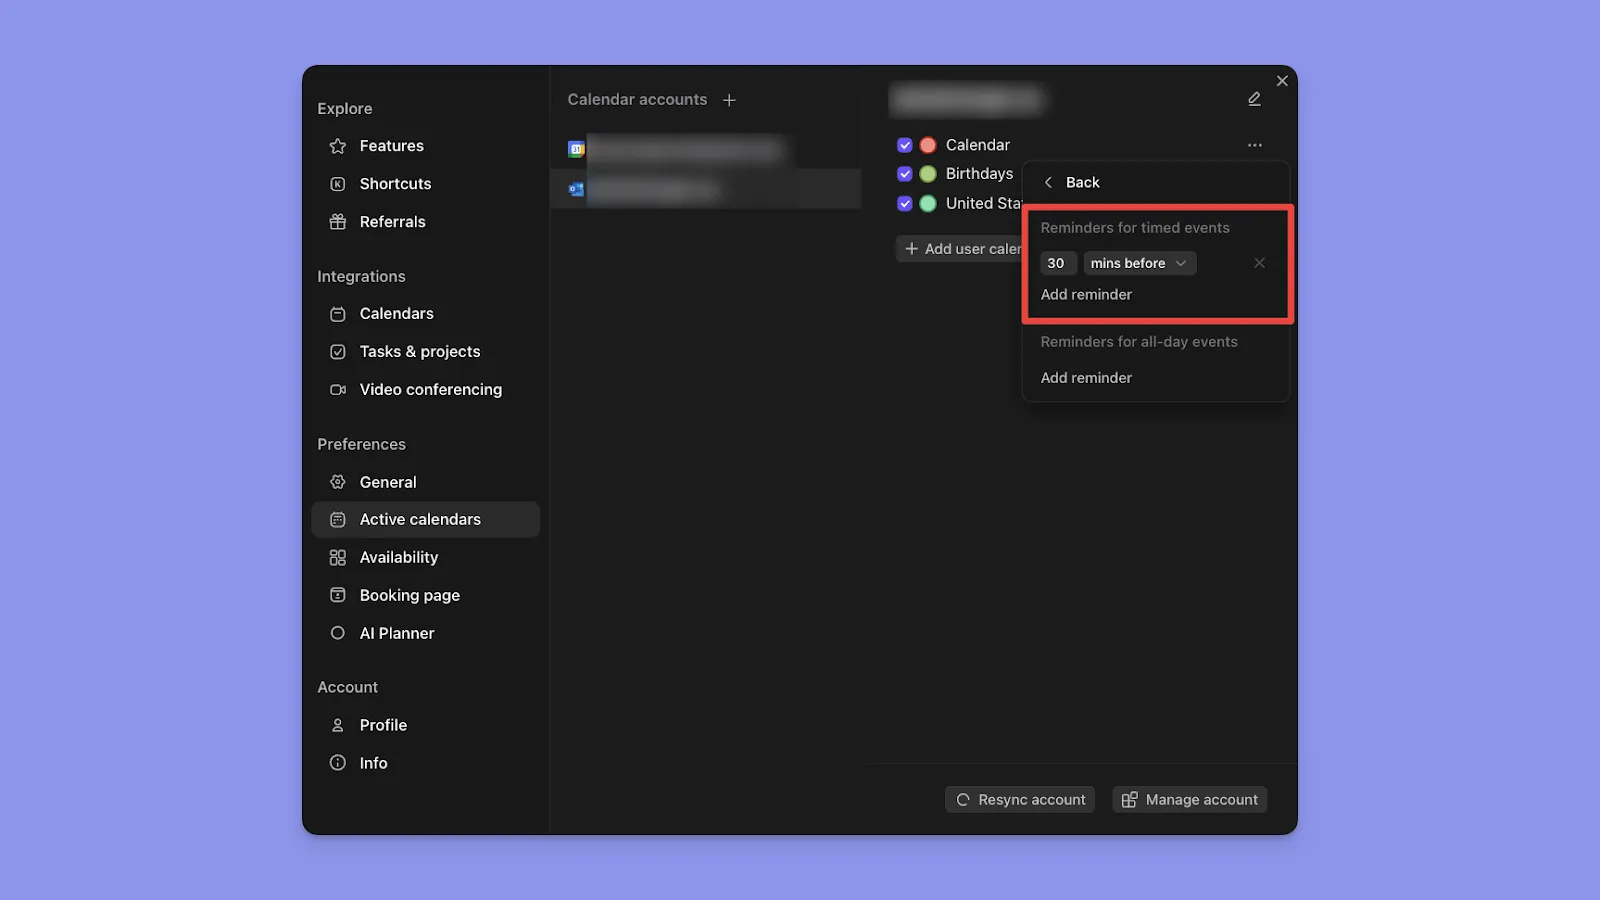Click the AI Planner circle icon

pyautogui.click(x=338, y=634)
